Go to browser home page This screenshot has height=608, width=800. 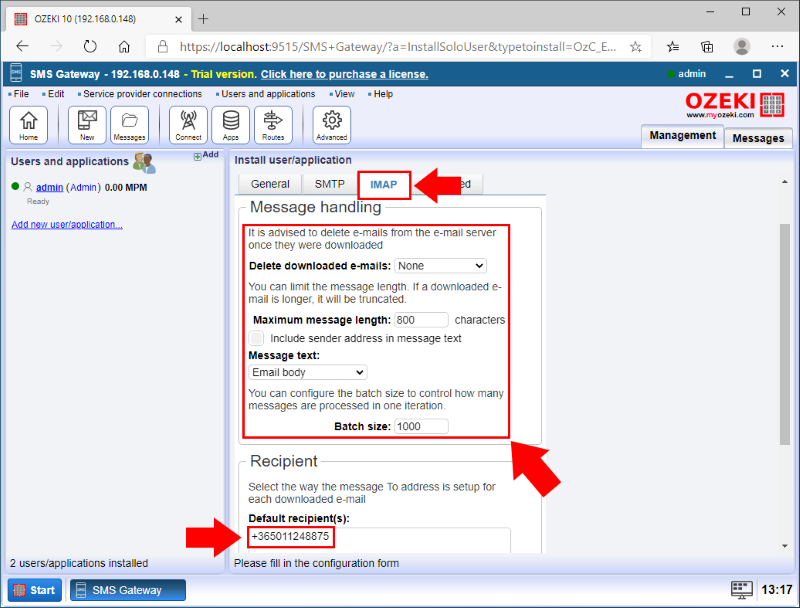click(x=124, y=47)
